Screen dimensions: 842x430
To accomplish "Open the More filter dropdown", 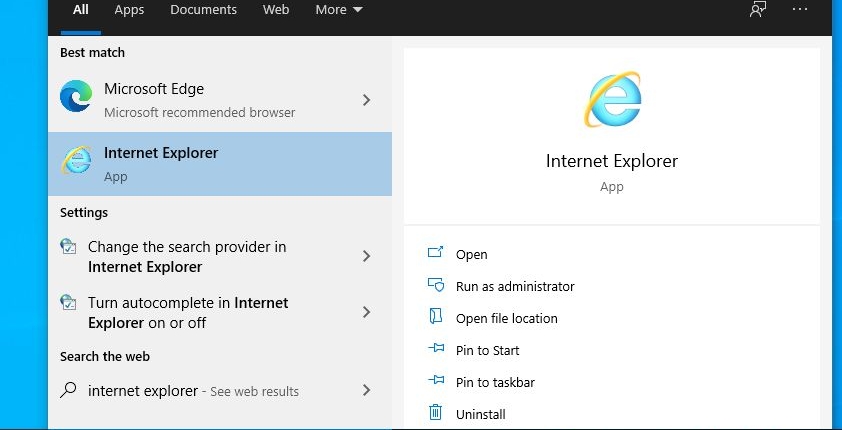I will click(x=339, y=10).
